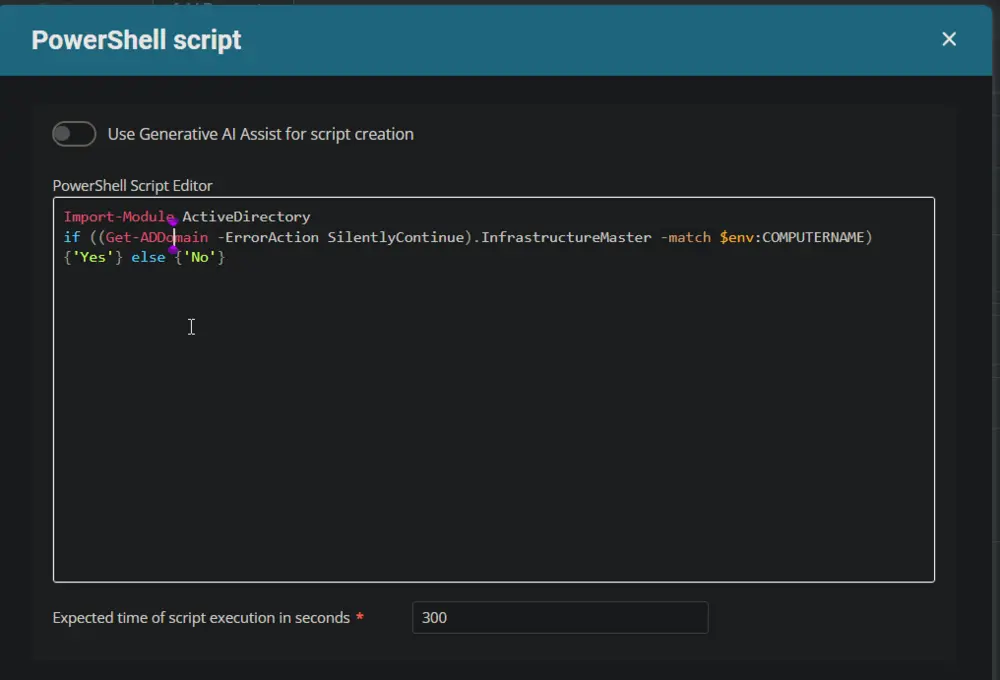Click the '-match' operator in the script
The height and width of the screenshot is (680, 1000).
click(686, 237)
